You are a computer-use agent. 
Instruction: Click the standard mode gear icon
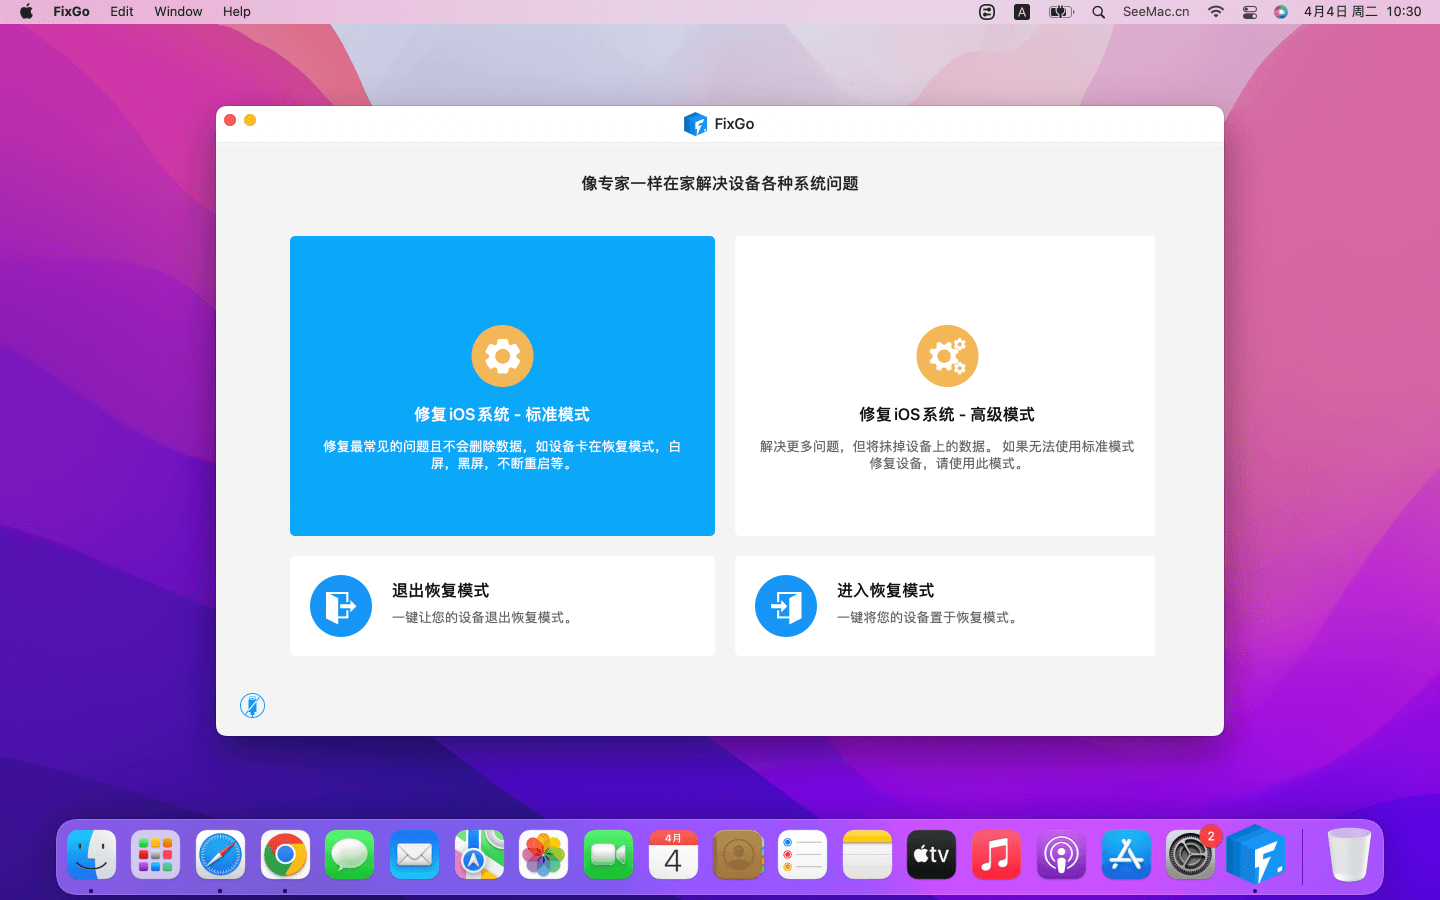(x=502, y=356)
